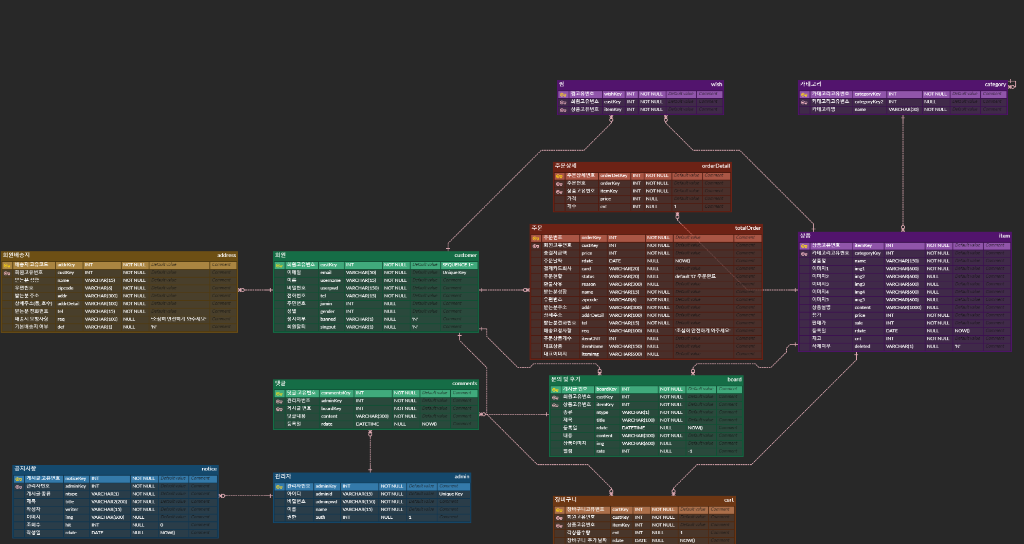Click the VARCHAR(30) type in category table

pos(903,110)
